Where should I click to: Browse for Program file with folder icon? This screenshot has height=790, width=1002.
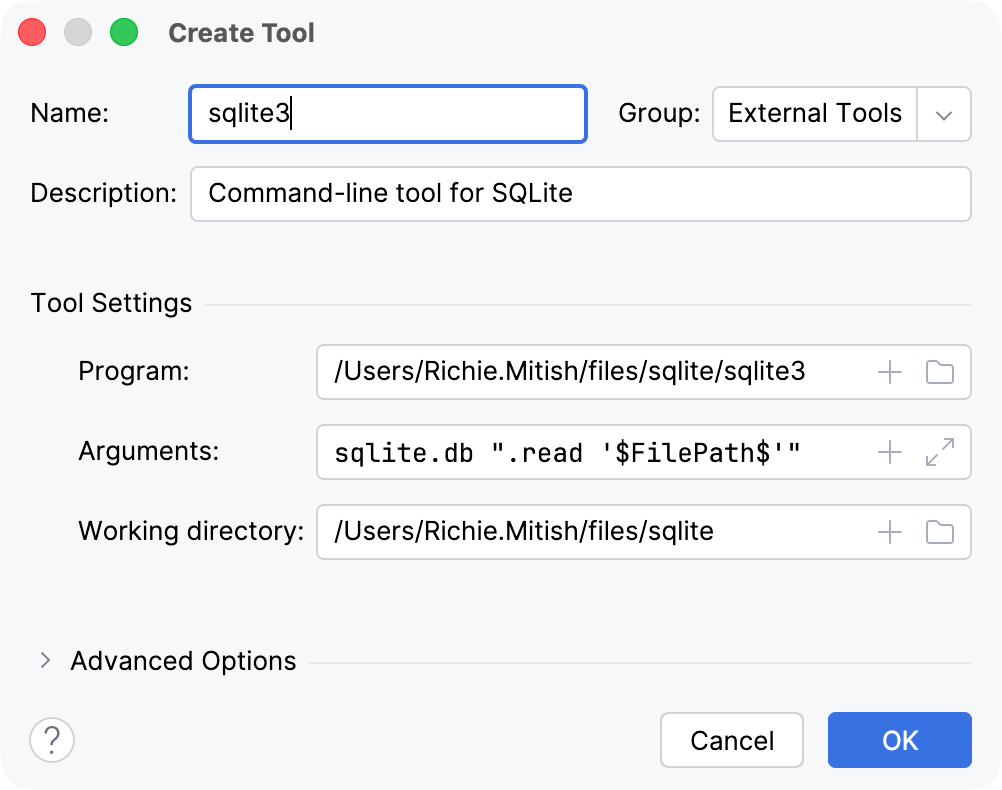(939, 372)
